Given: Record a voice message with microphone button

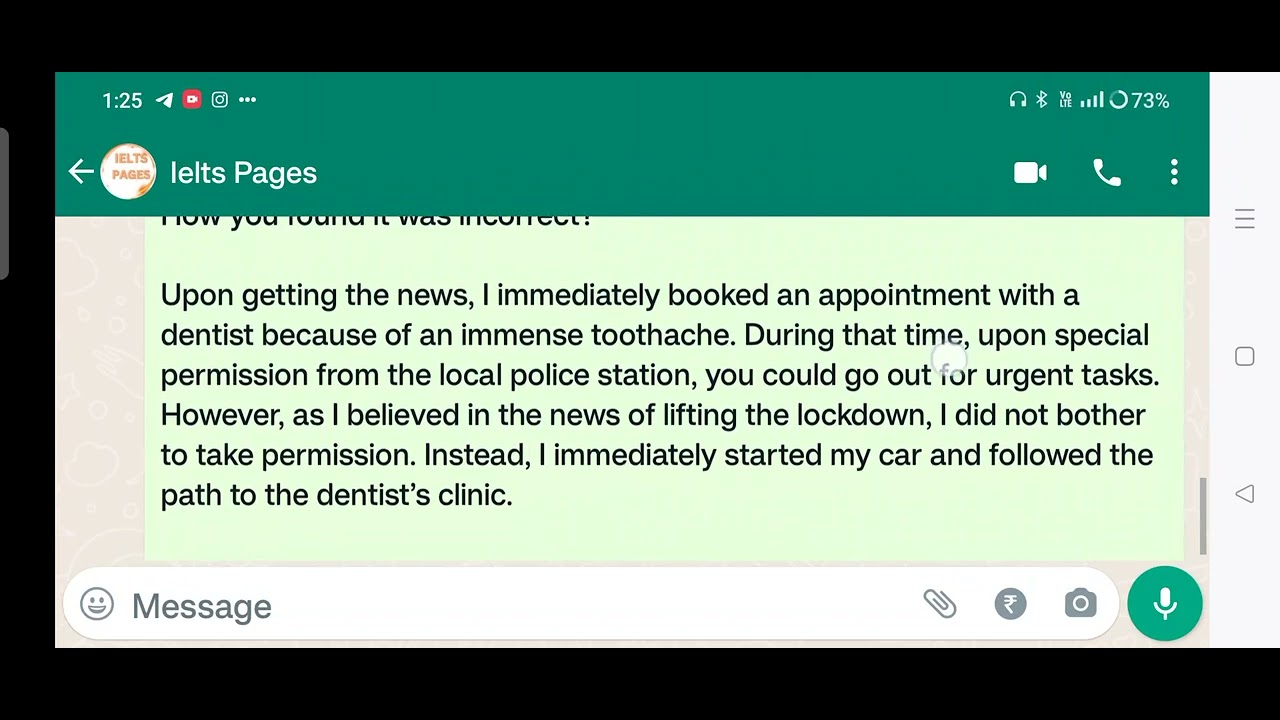Looking at the screenshot, I should (1165, 603).
